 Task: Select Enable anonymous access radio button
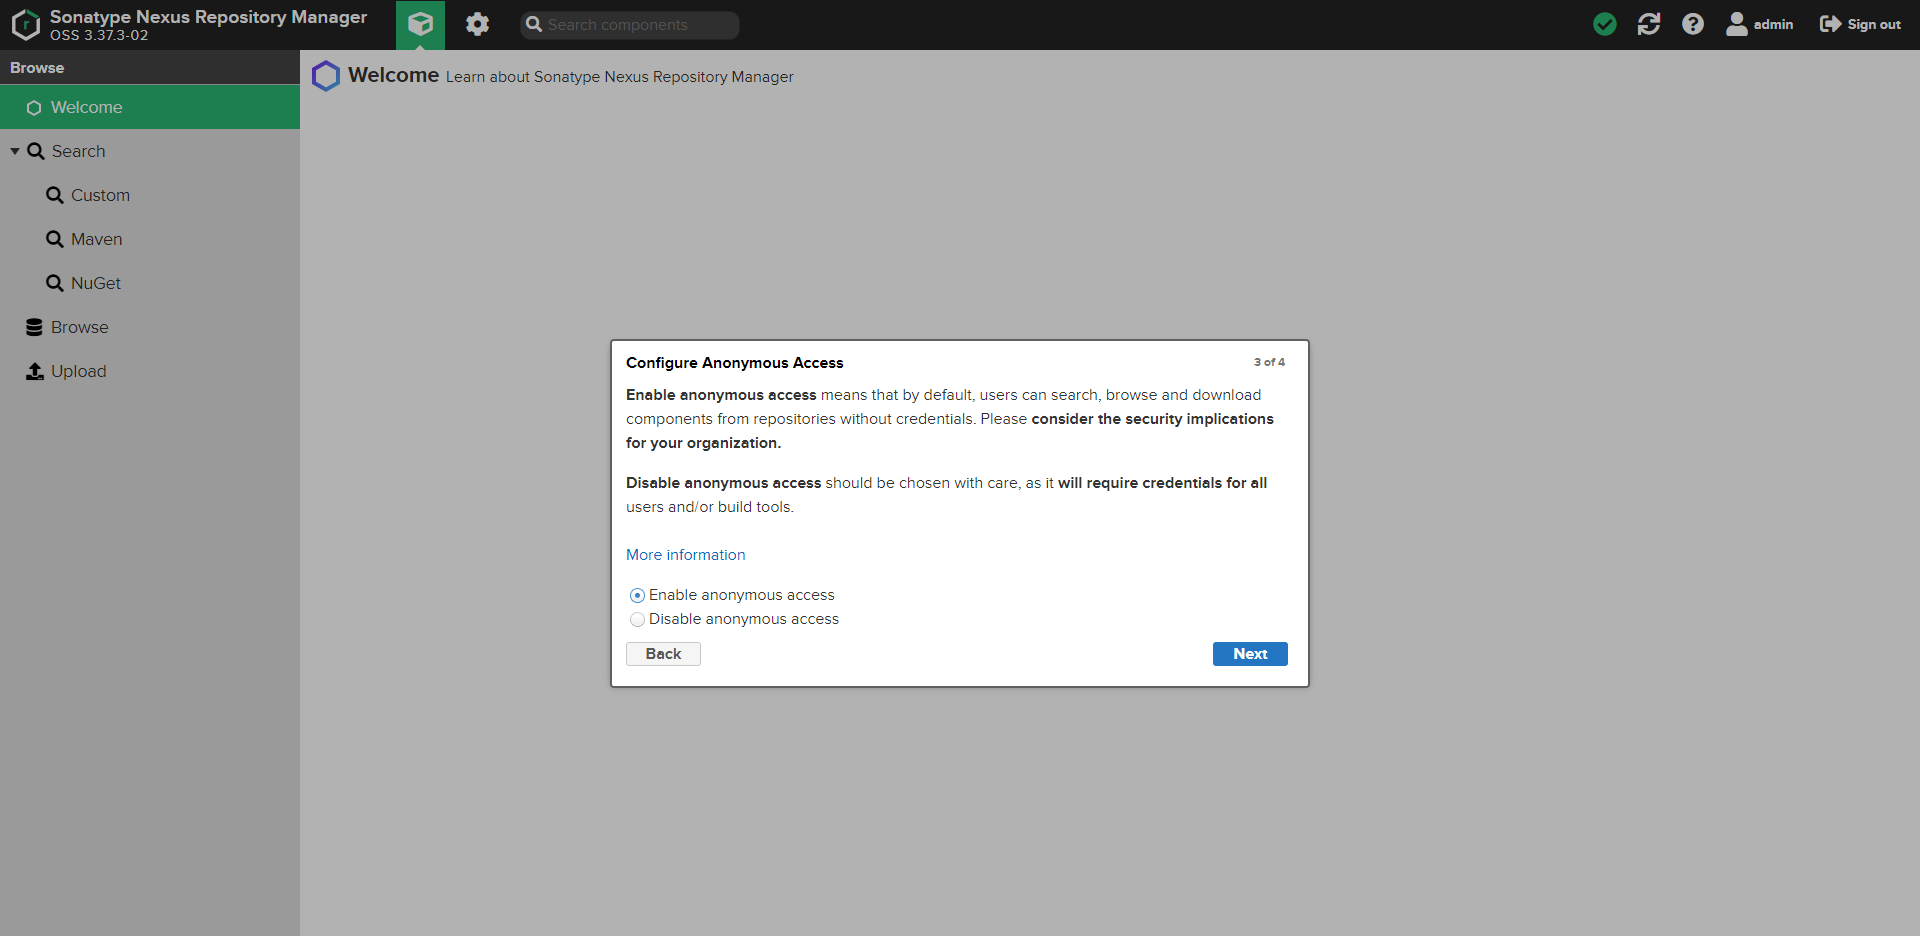[637, 596]
